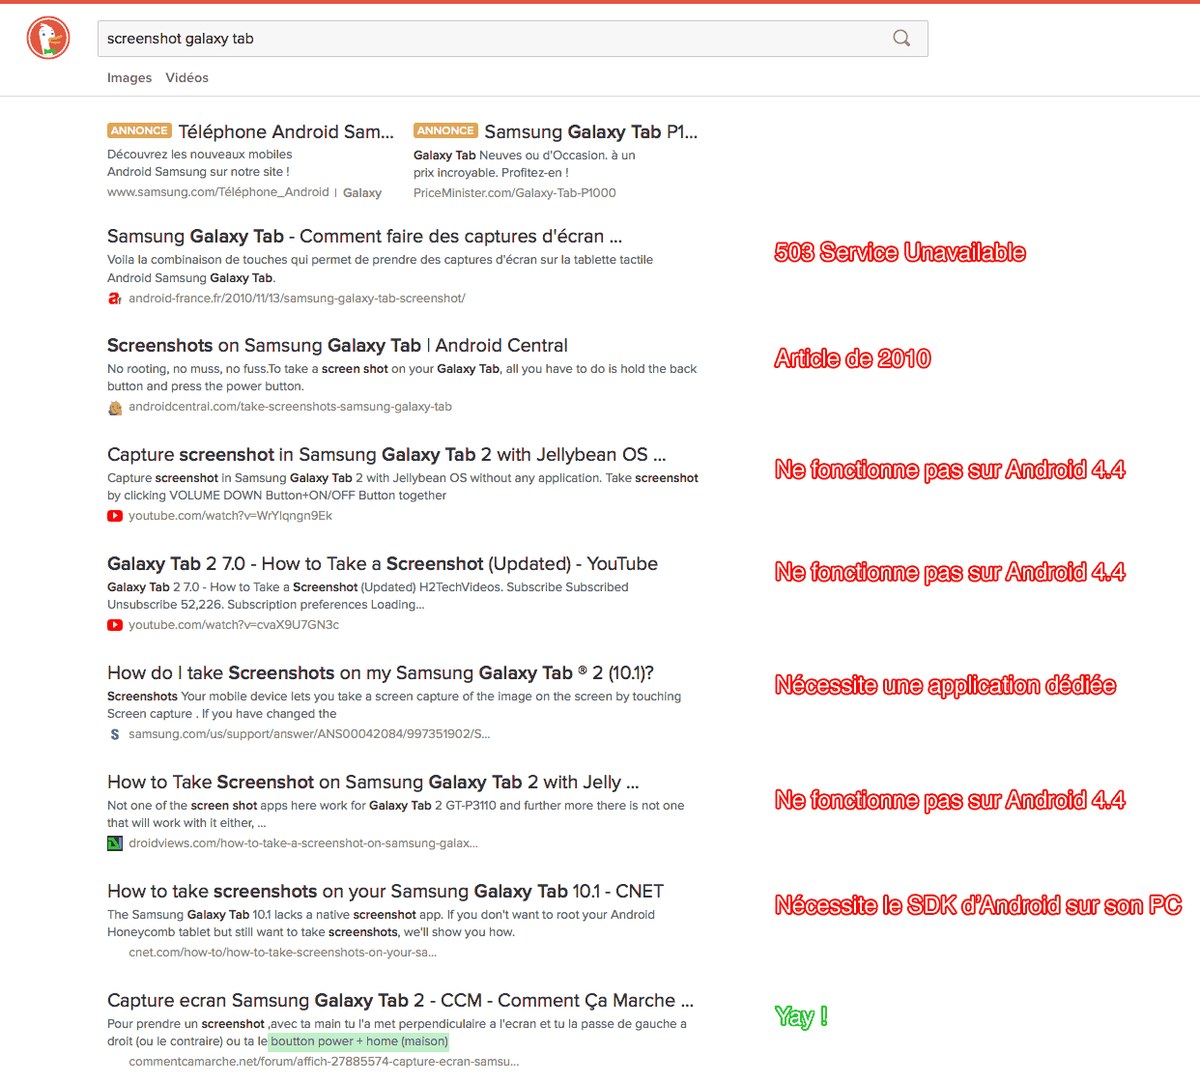Switch to the Images tab

129,78
